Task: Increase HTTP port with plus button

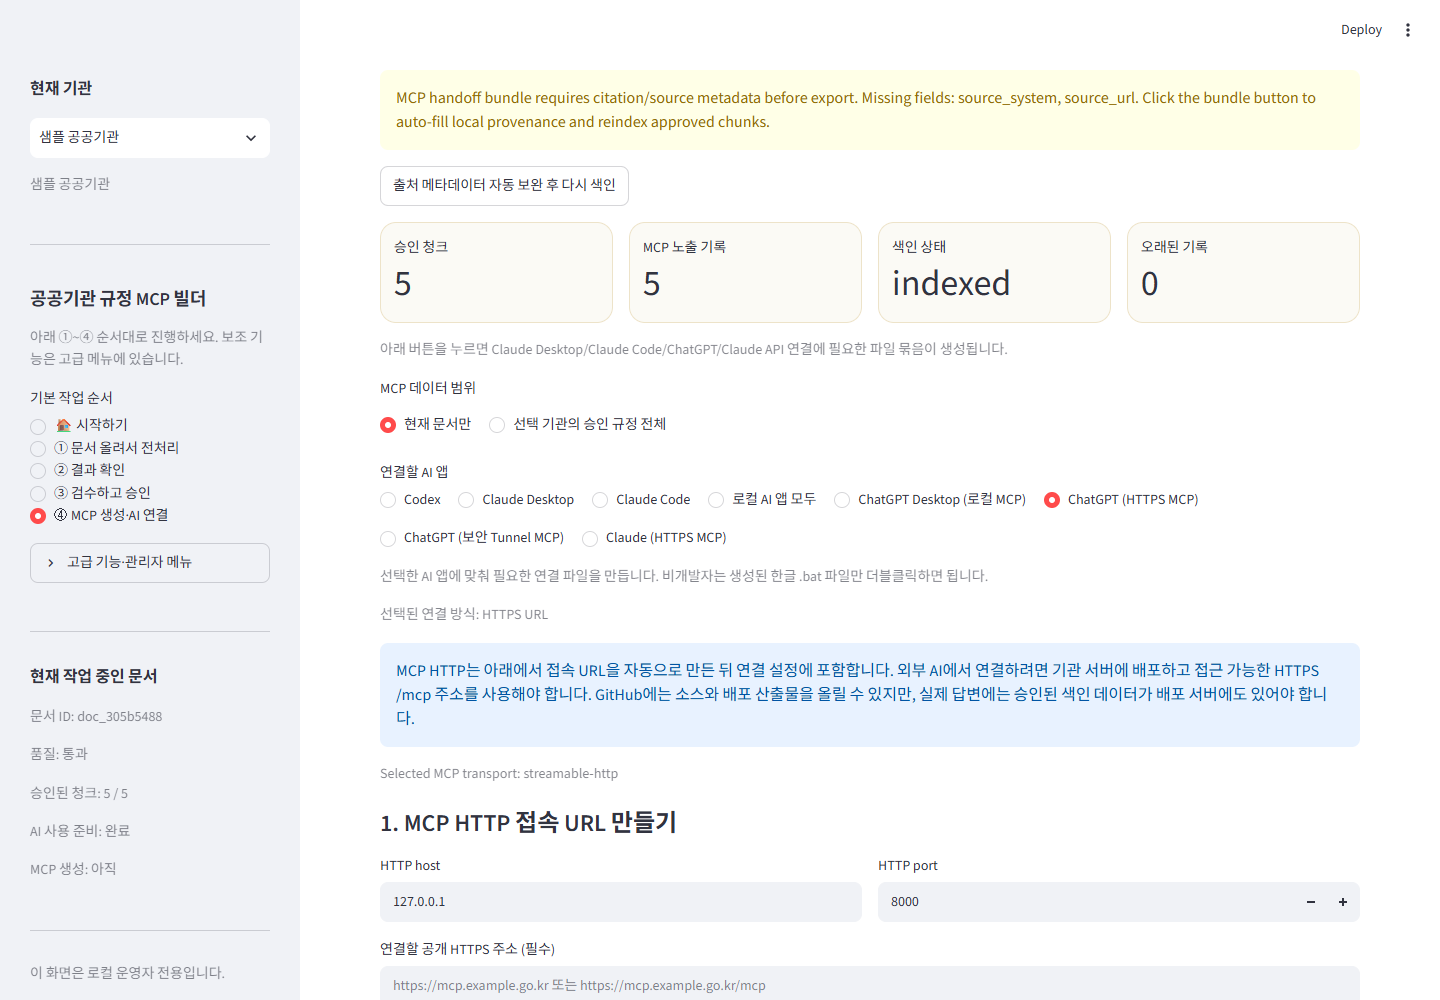Action: (1343, 902)
